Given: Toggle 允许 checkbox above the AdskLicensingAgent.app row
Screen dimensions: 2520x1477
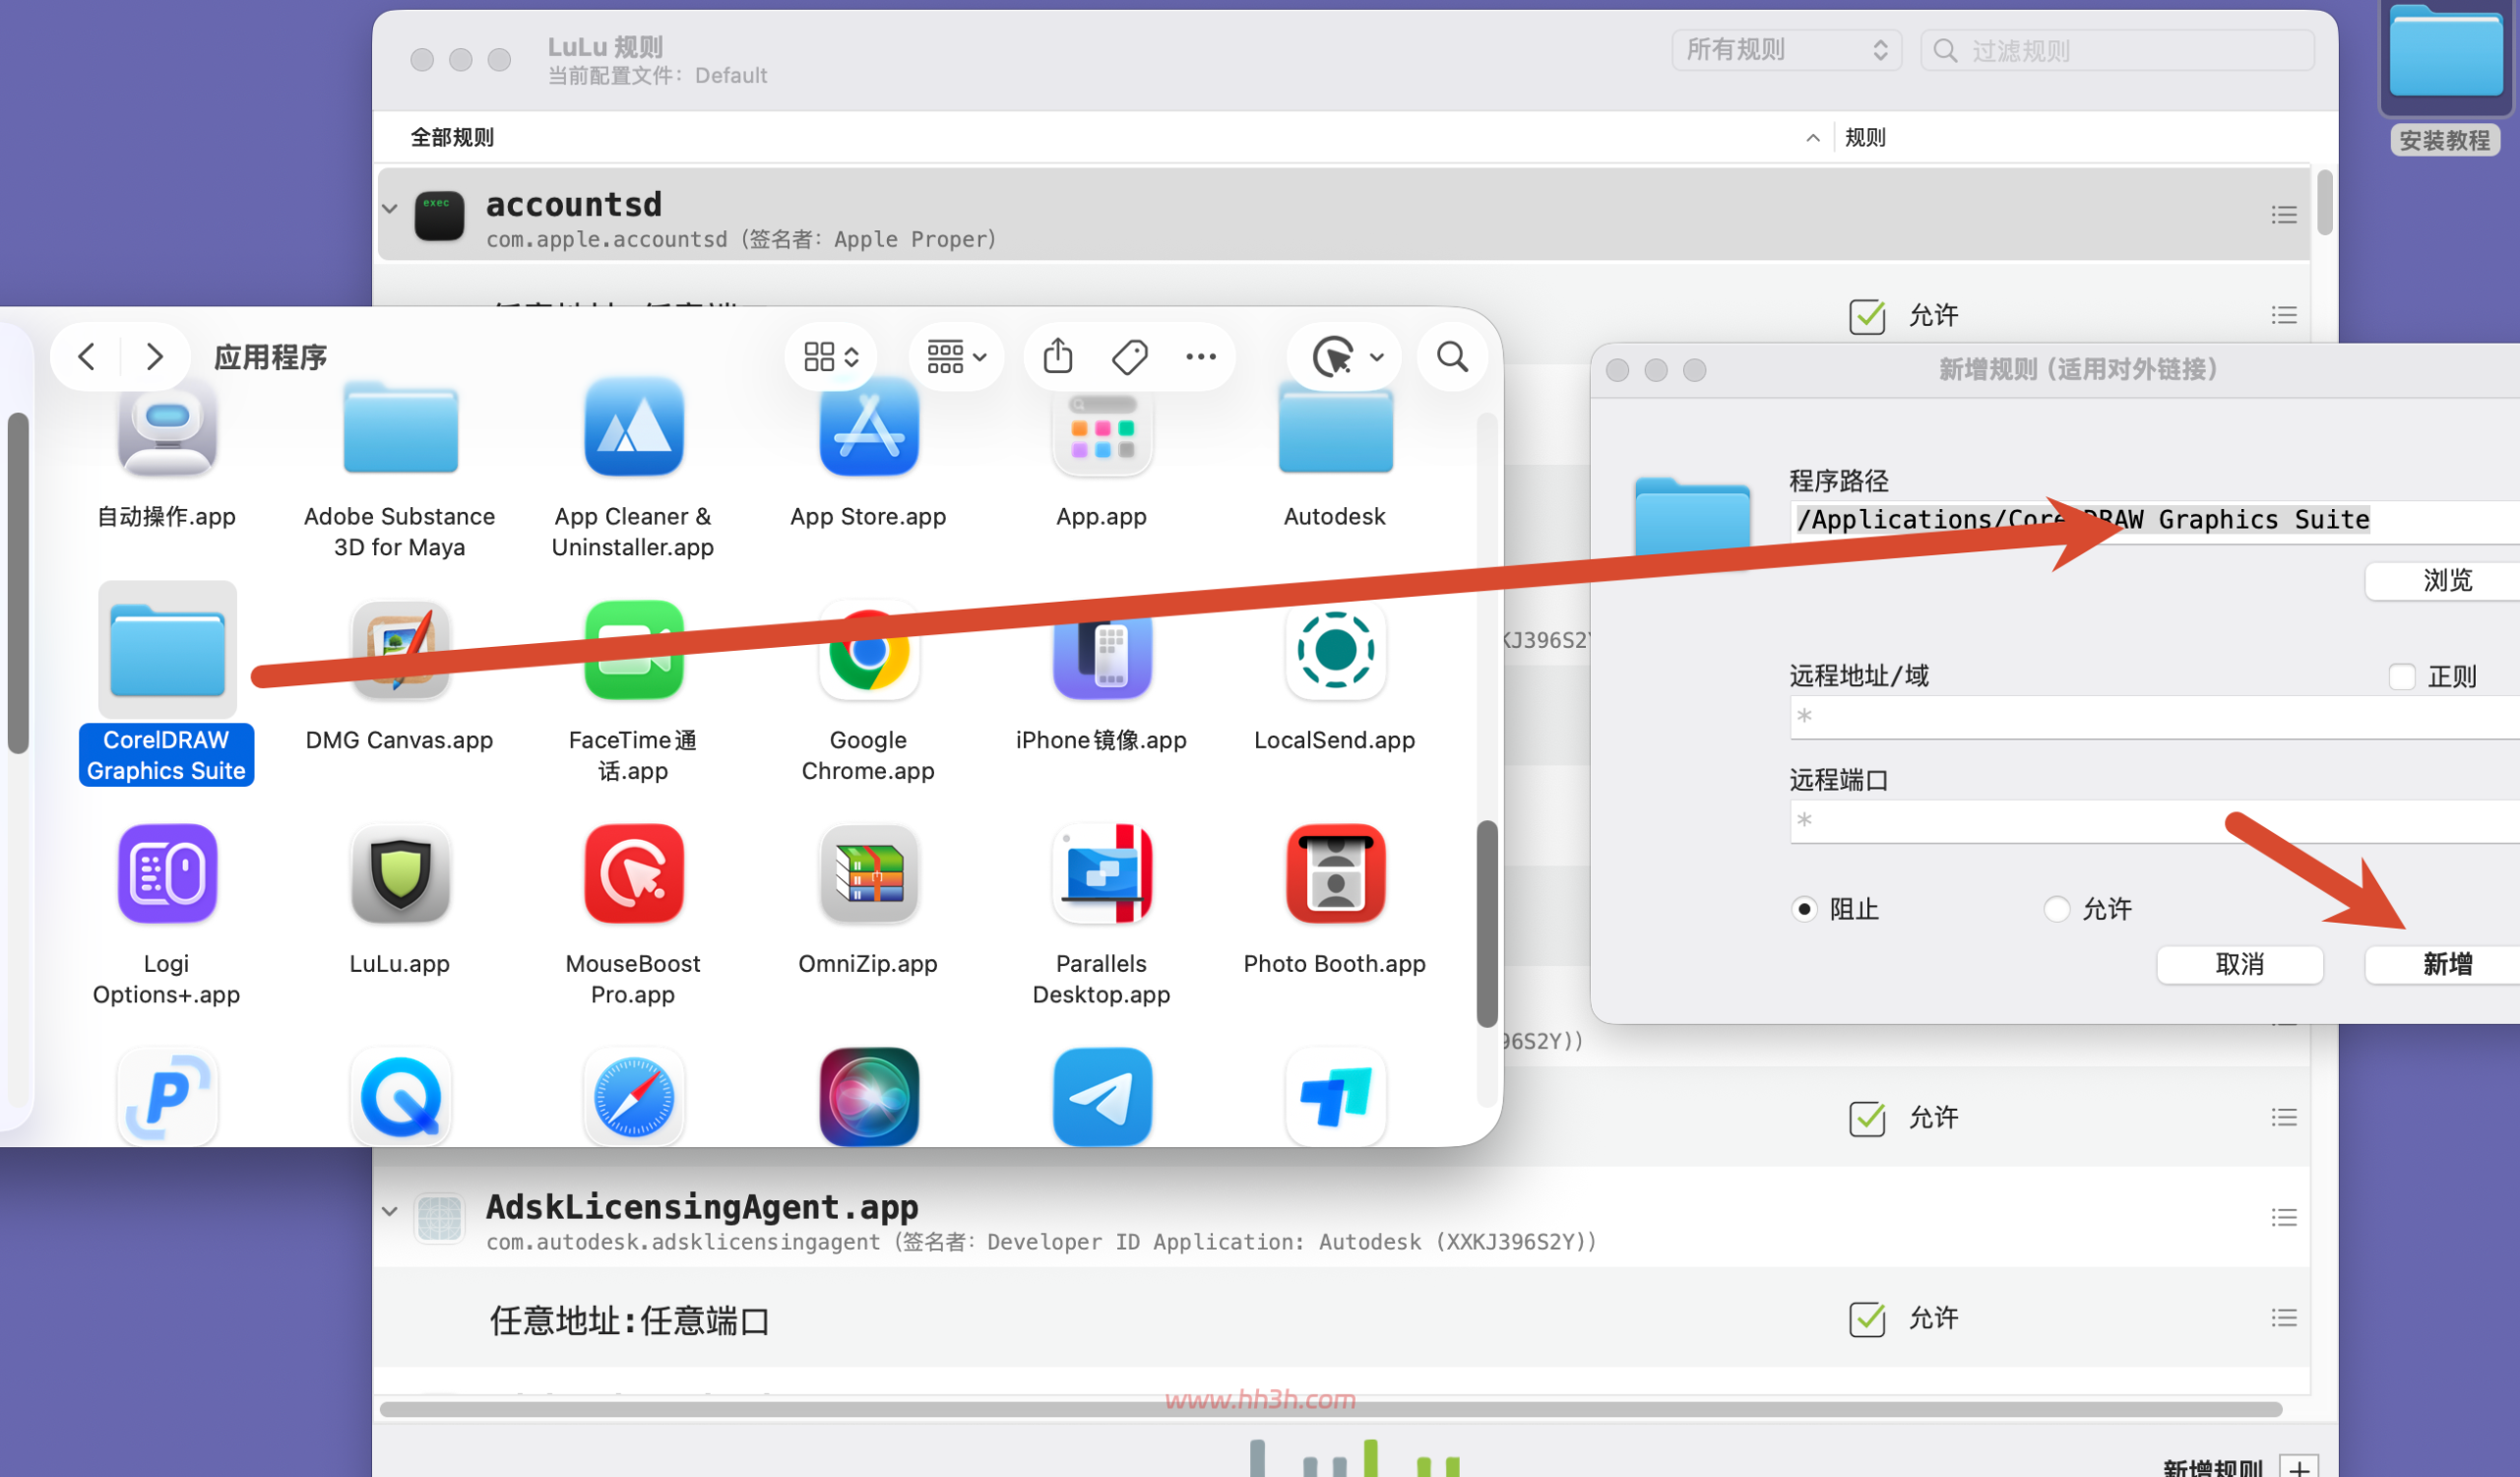Looking at the screenshot, I should click(1867, 1118).
